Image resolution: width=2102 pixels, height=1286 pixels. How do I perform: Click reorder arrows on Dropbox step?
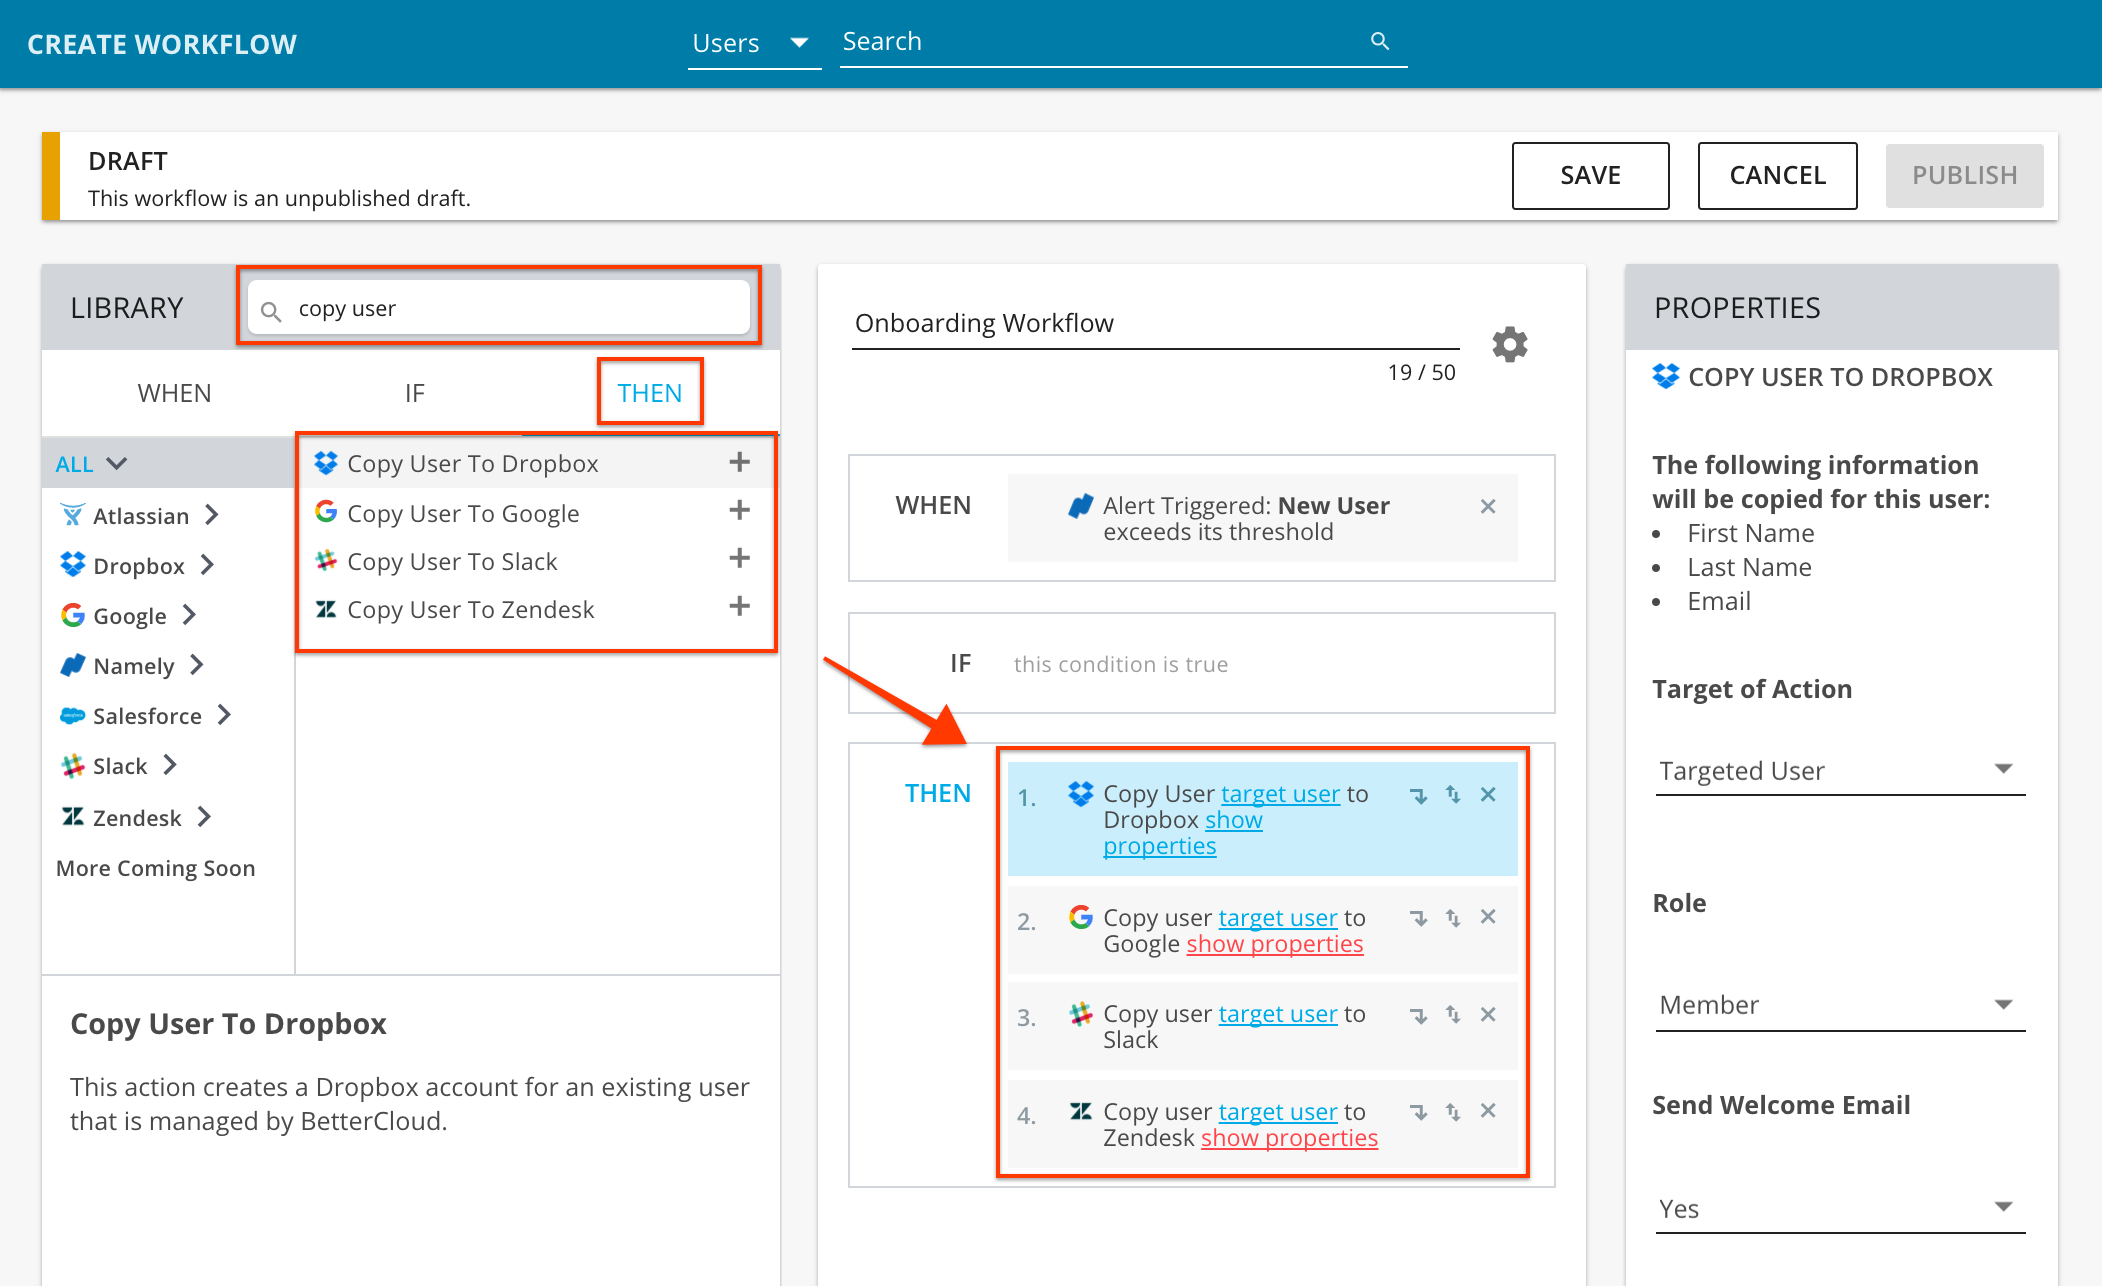[1453, 795]
